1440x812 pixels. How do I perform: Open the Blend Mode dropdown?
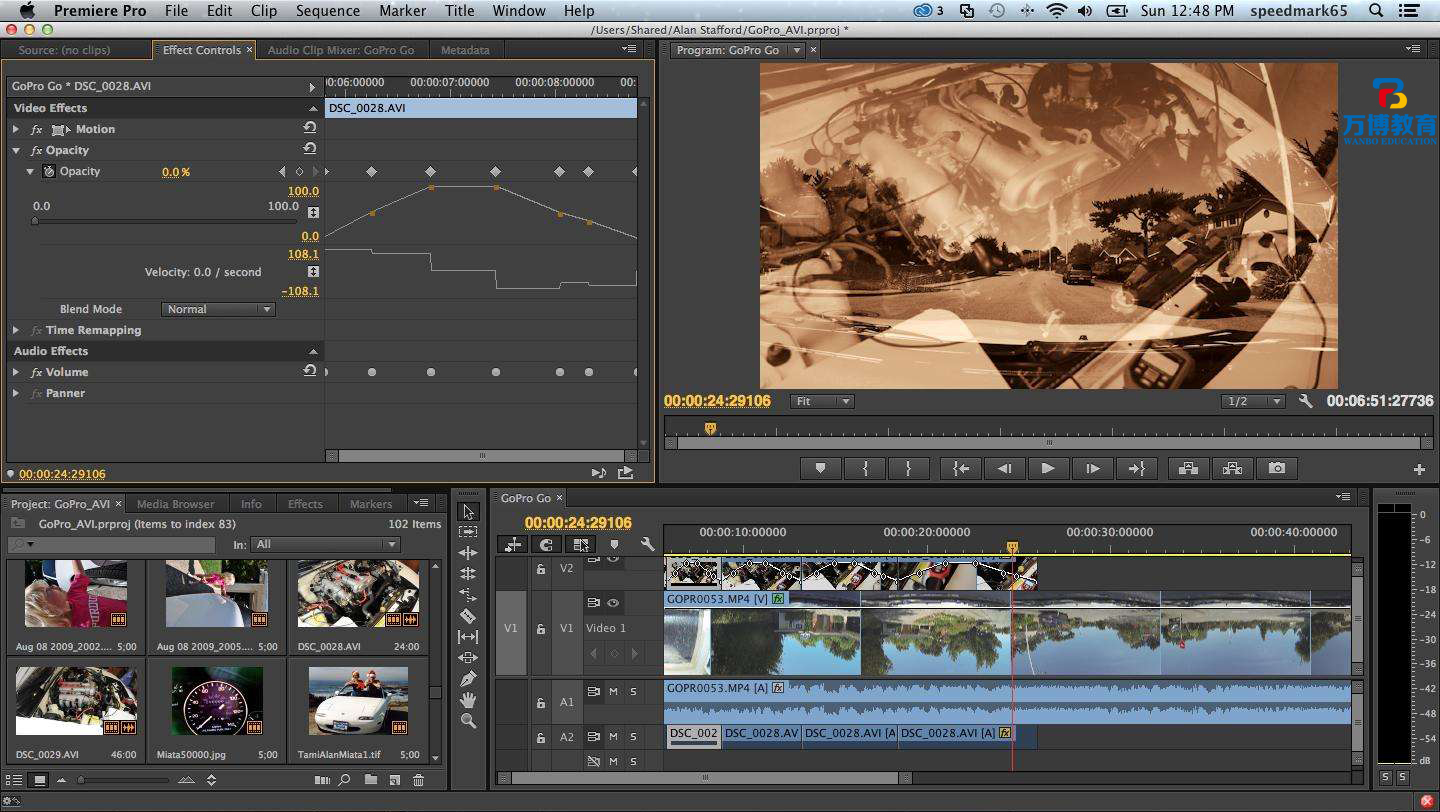[x=217, y=310]
